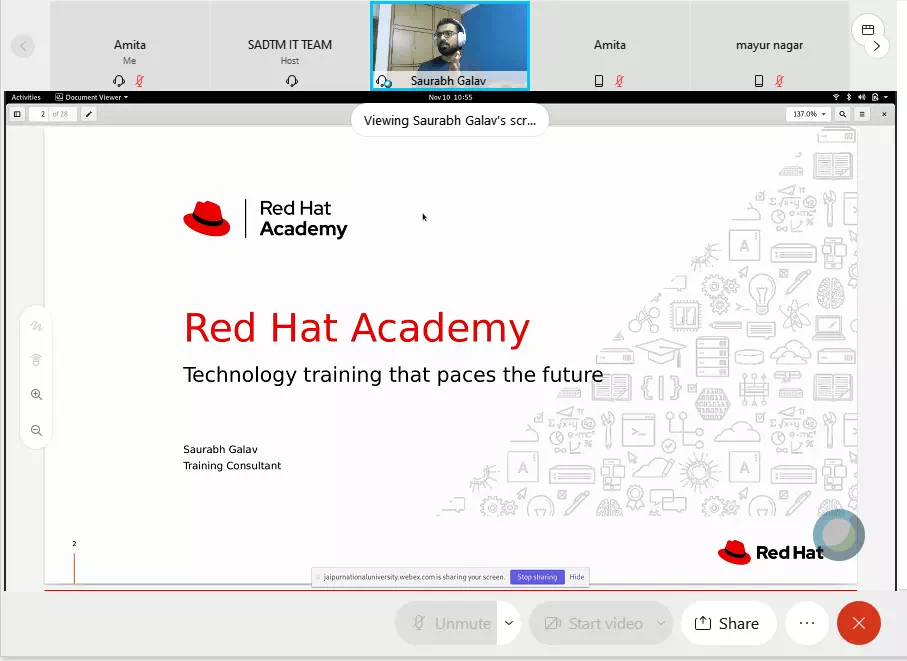
Task: Click the floating circular assistant bubble
Action: point(839,535)
